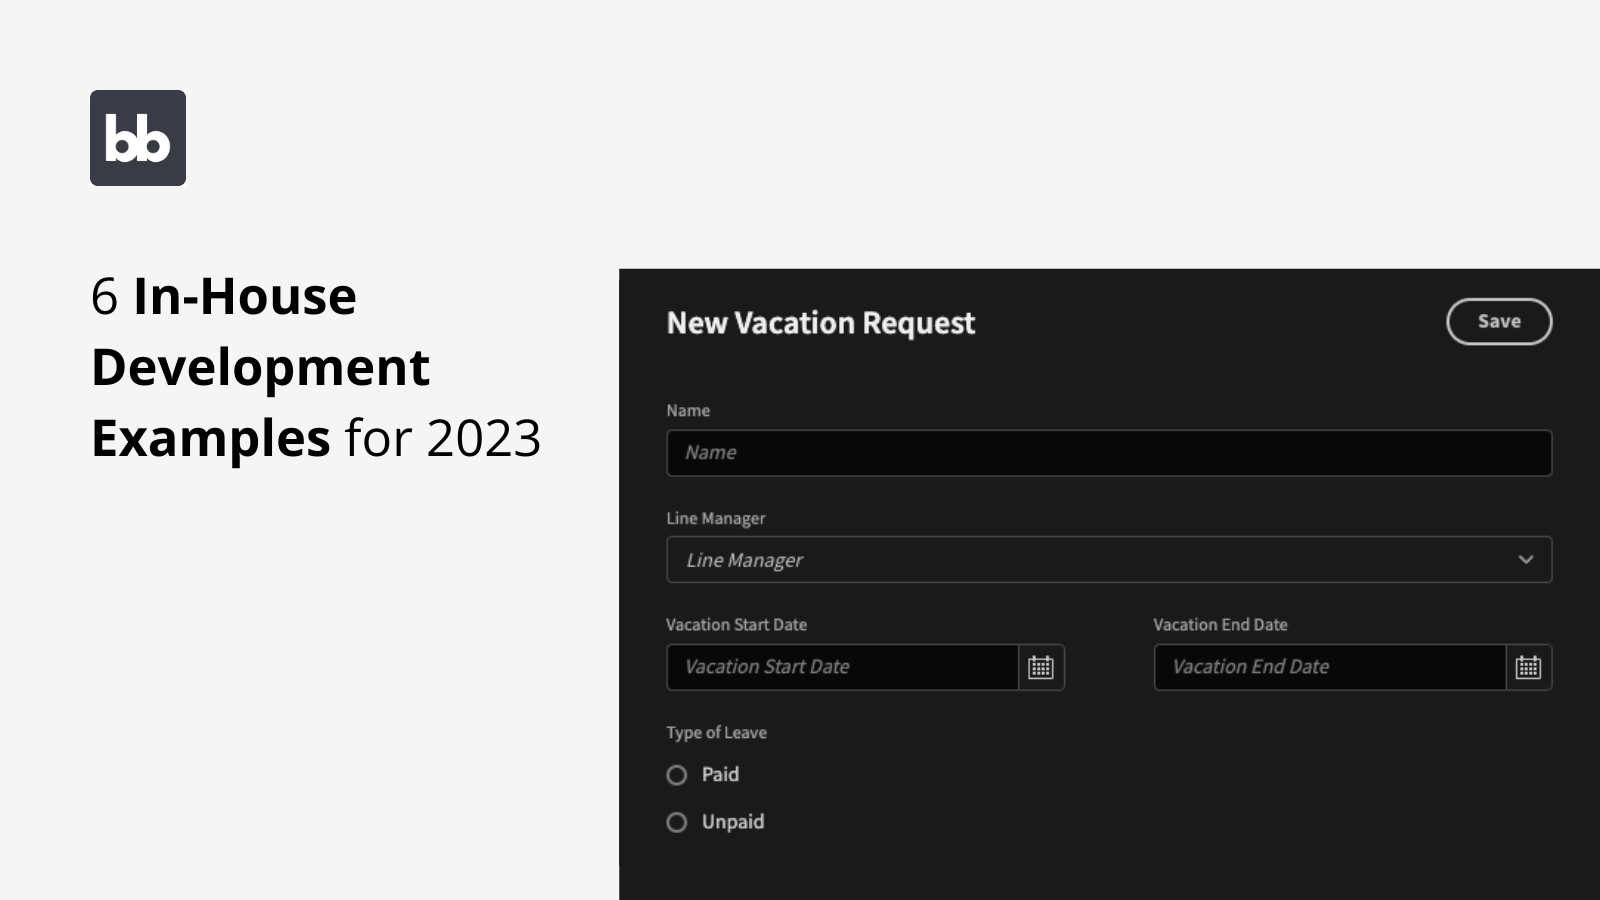Click the bb company logo

coord(137,138)
